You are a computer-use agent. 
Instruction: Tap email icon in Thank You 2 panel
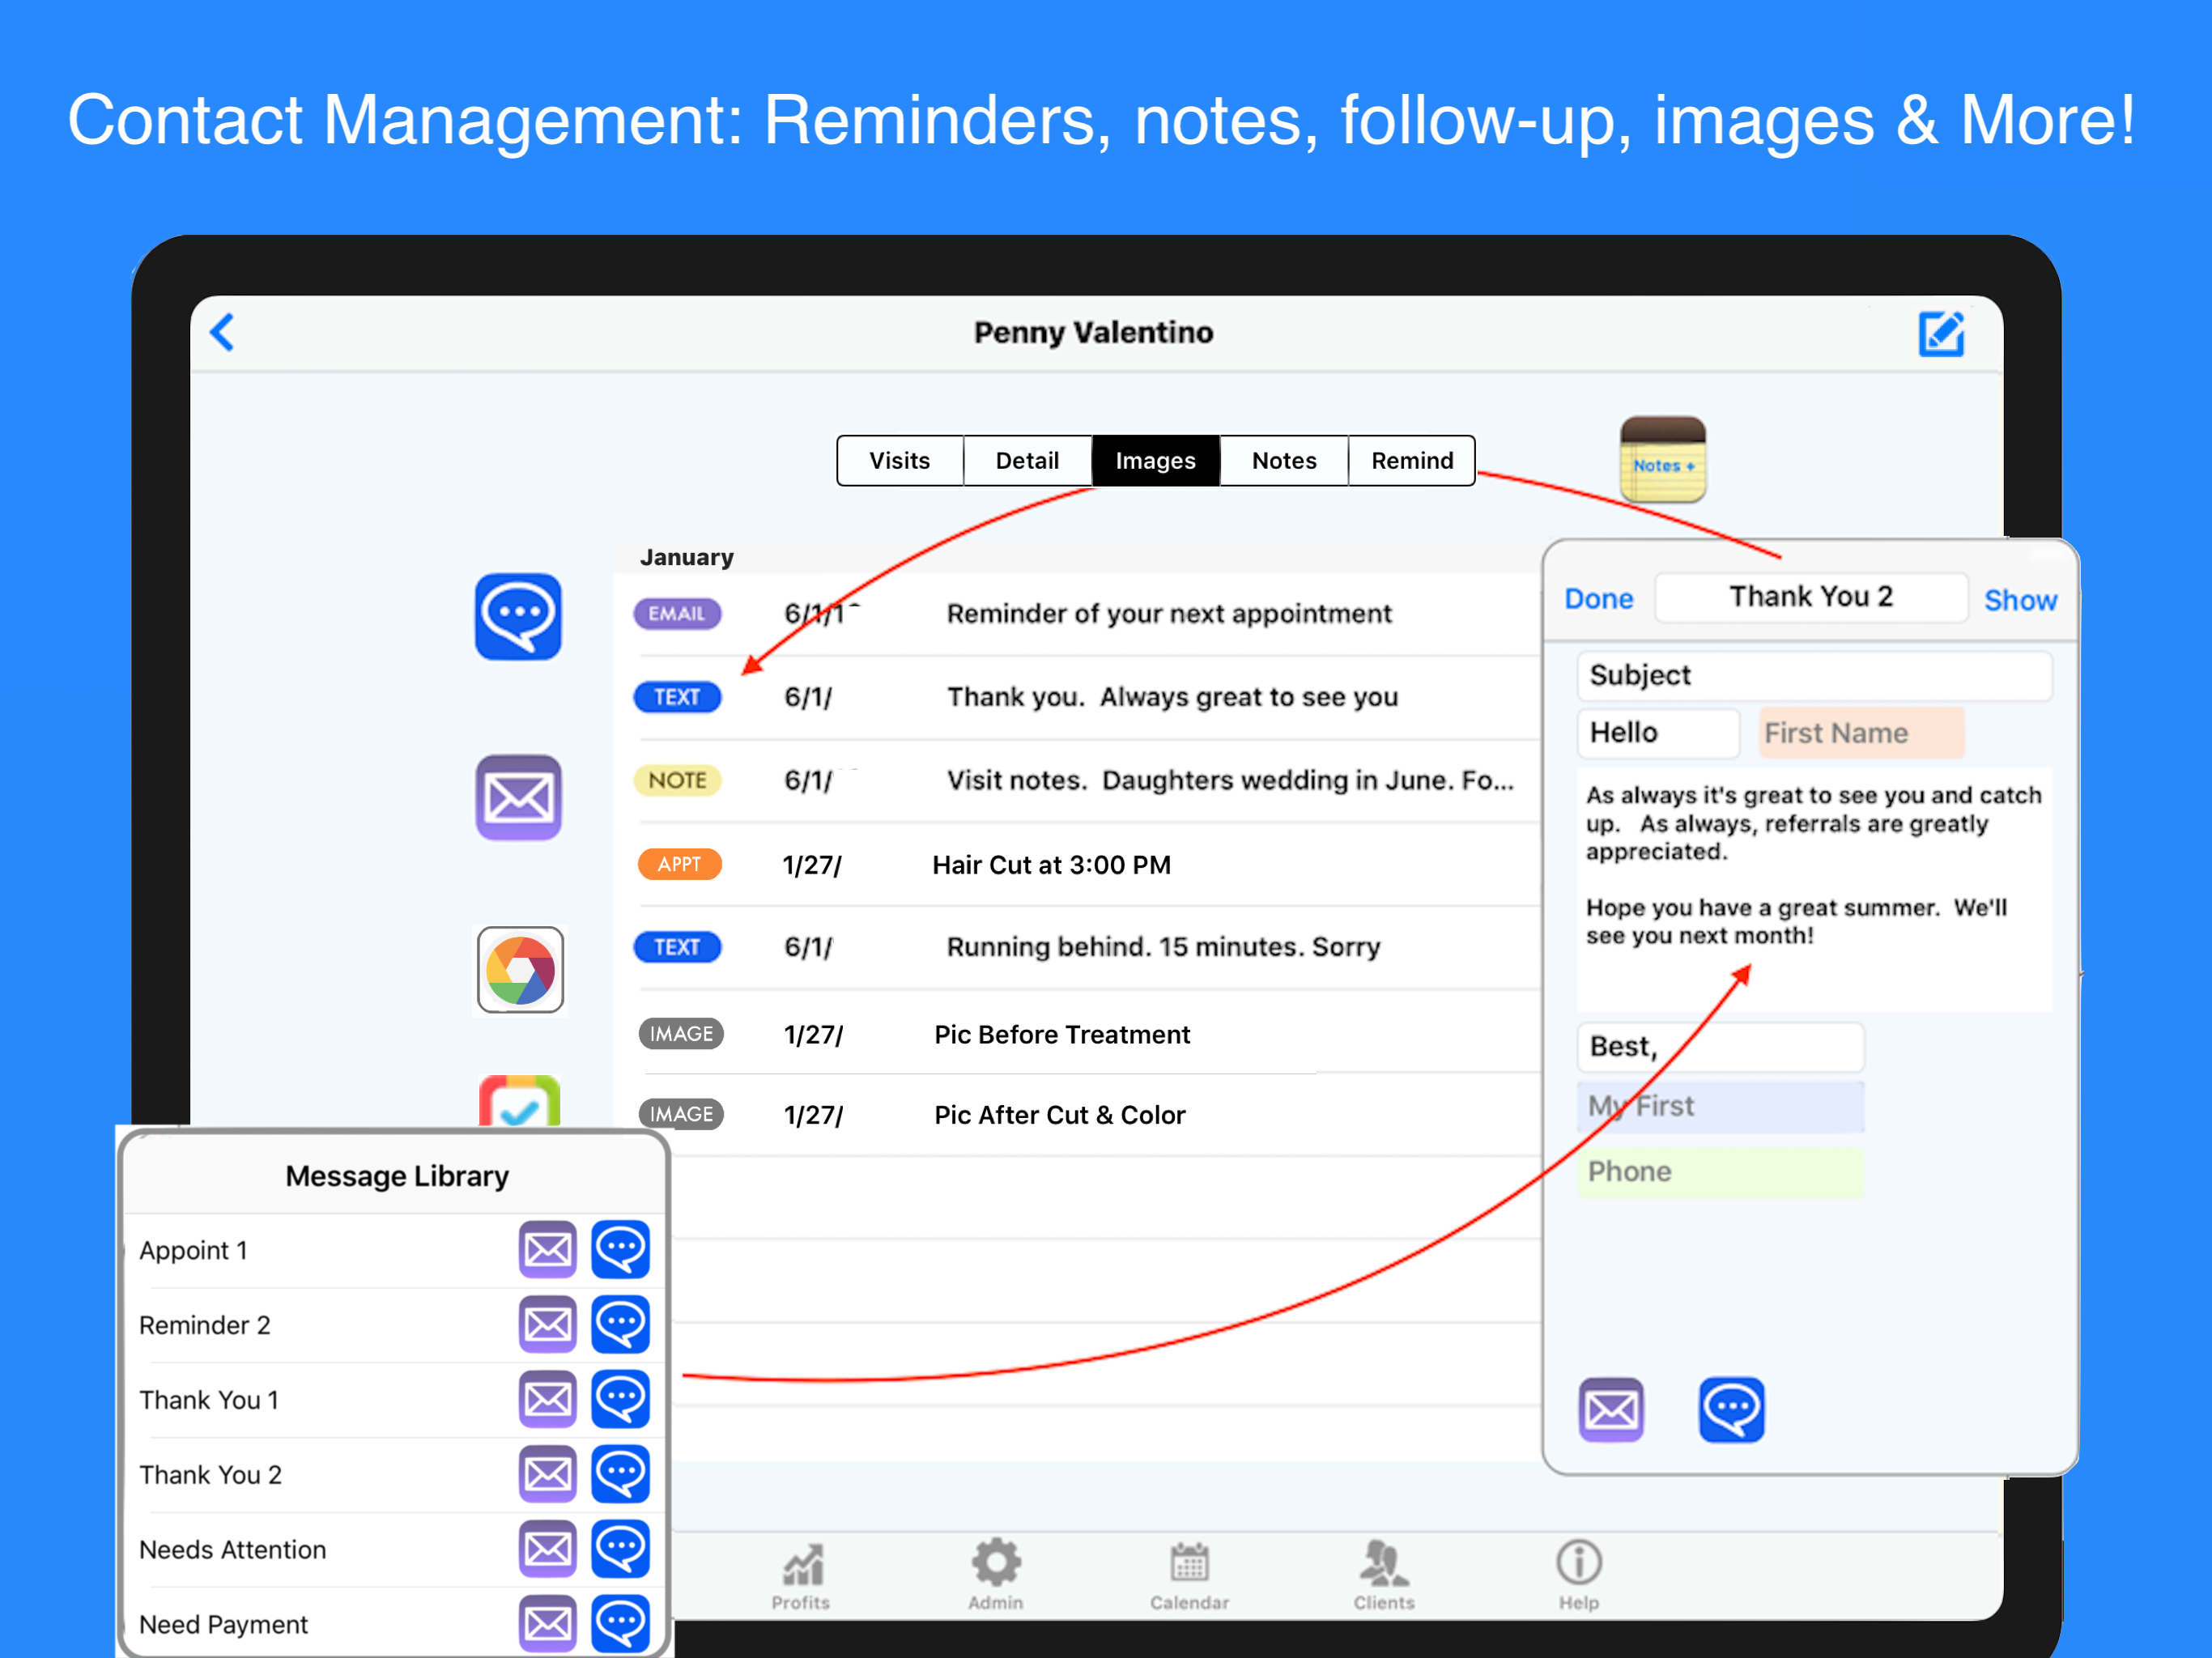(x=1611, y=1410)
